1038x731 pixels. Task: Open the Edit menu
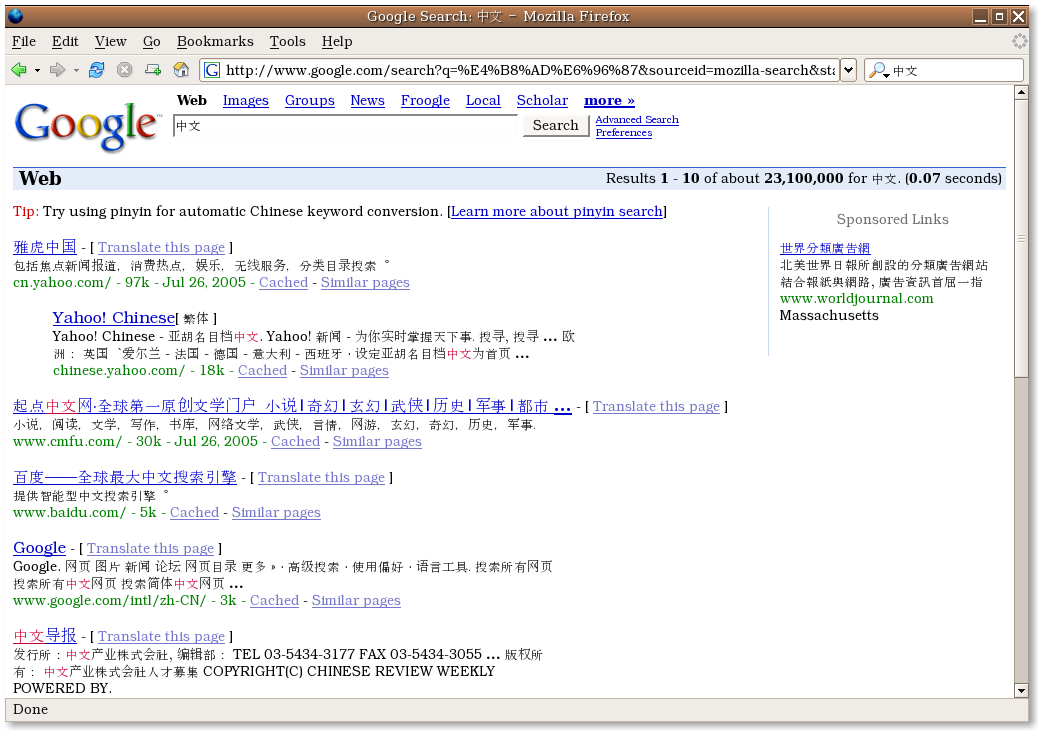[65, 41]
